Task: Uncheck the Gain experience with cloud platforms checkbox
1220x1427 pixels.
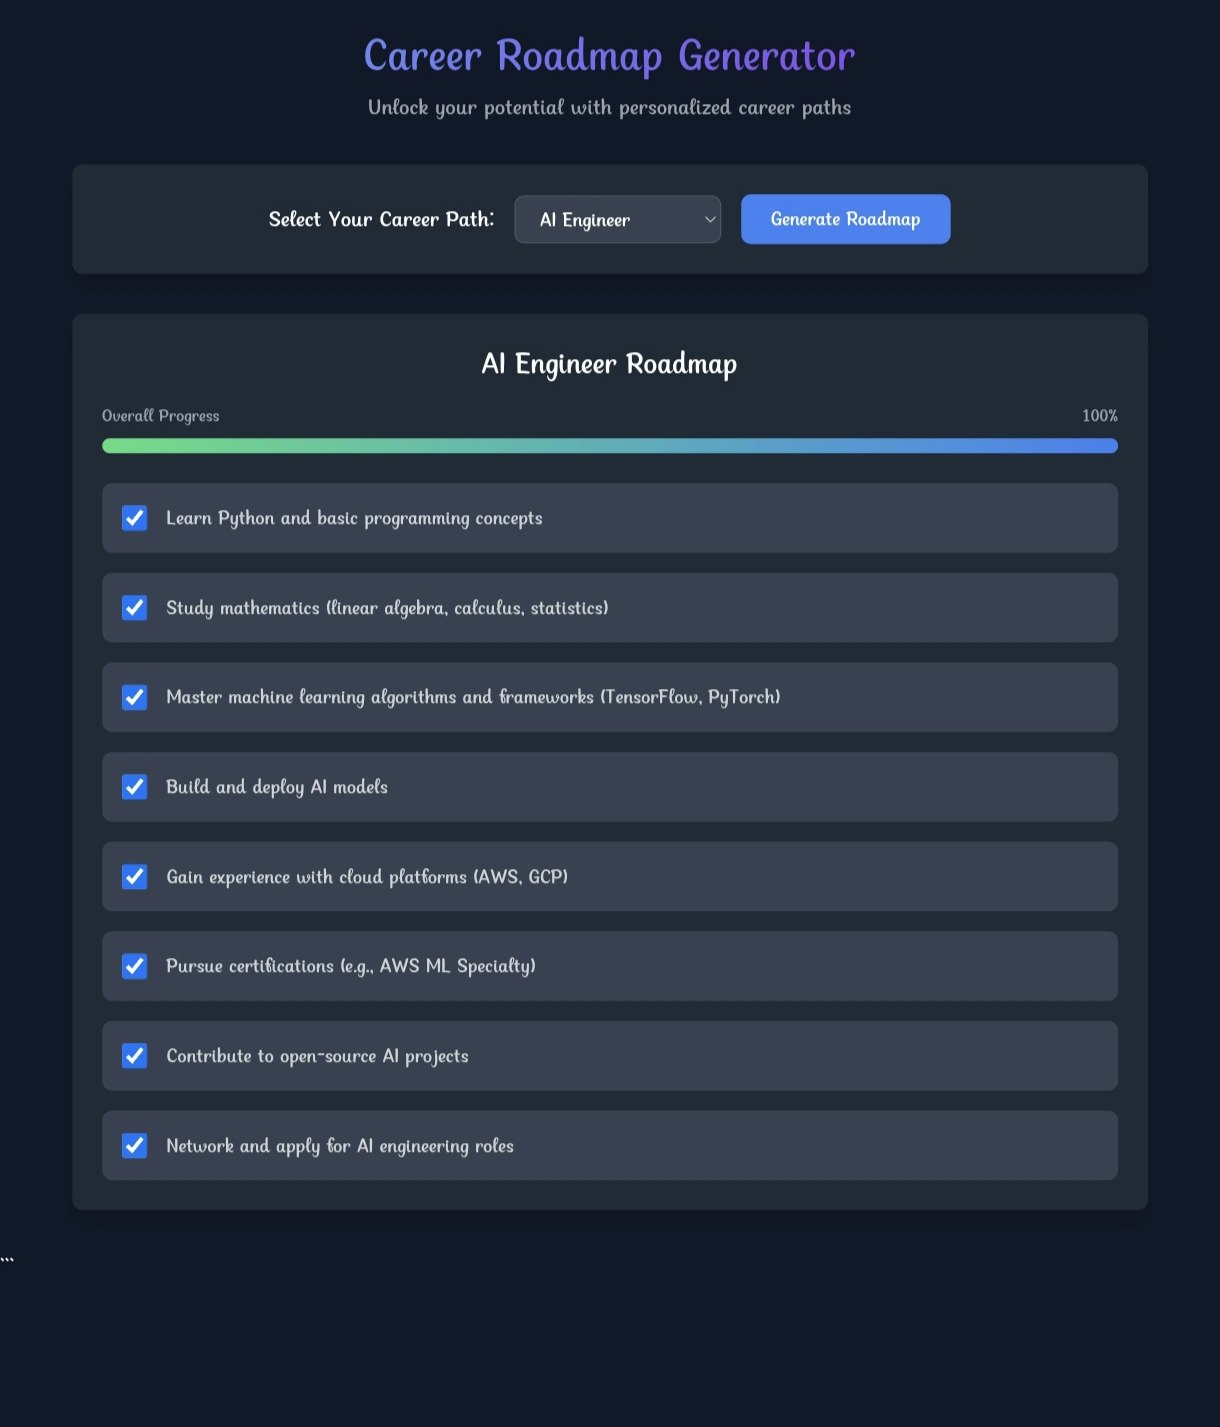Action: (134, 876)
